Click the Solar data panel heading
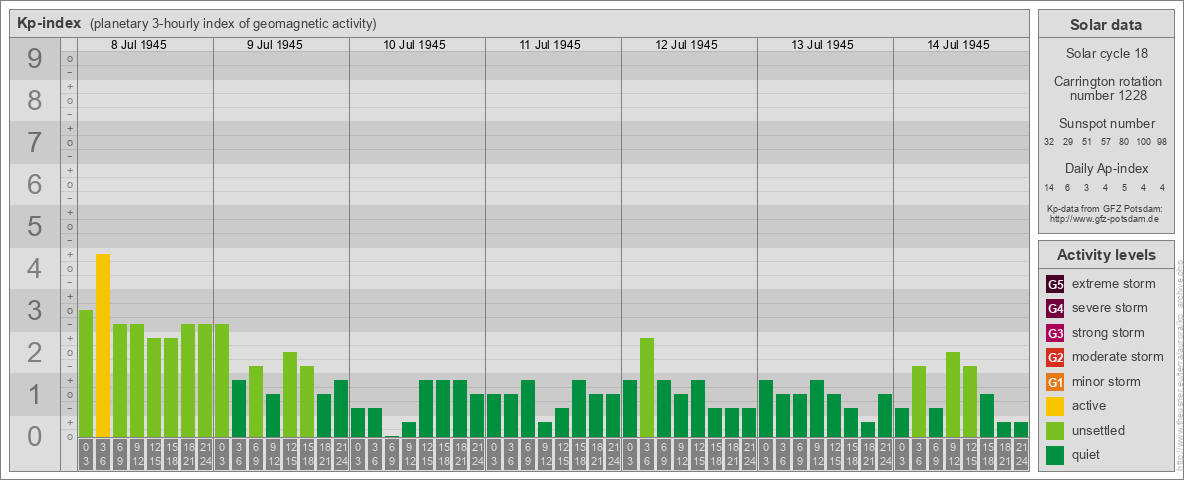1184x480 pixels. (x=1106, y=25)
